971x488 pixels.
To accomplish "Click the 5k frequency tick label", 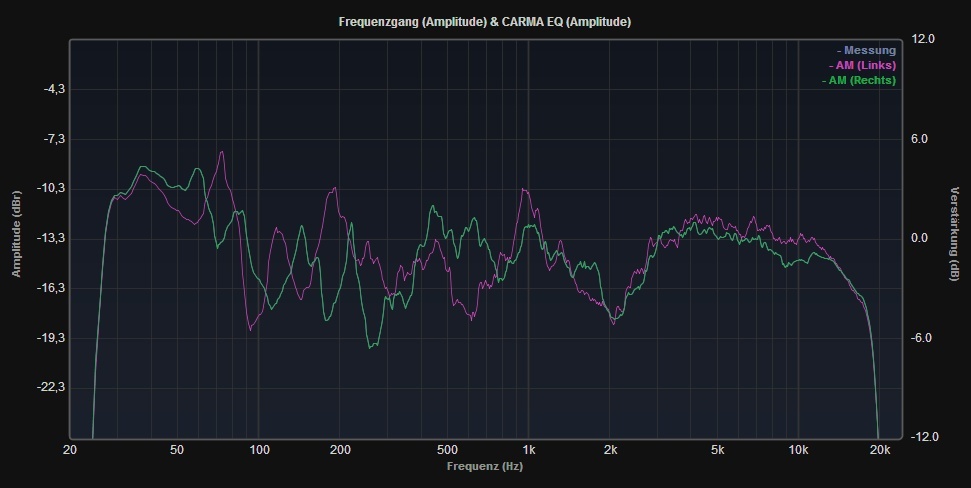I will 717,450.
